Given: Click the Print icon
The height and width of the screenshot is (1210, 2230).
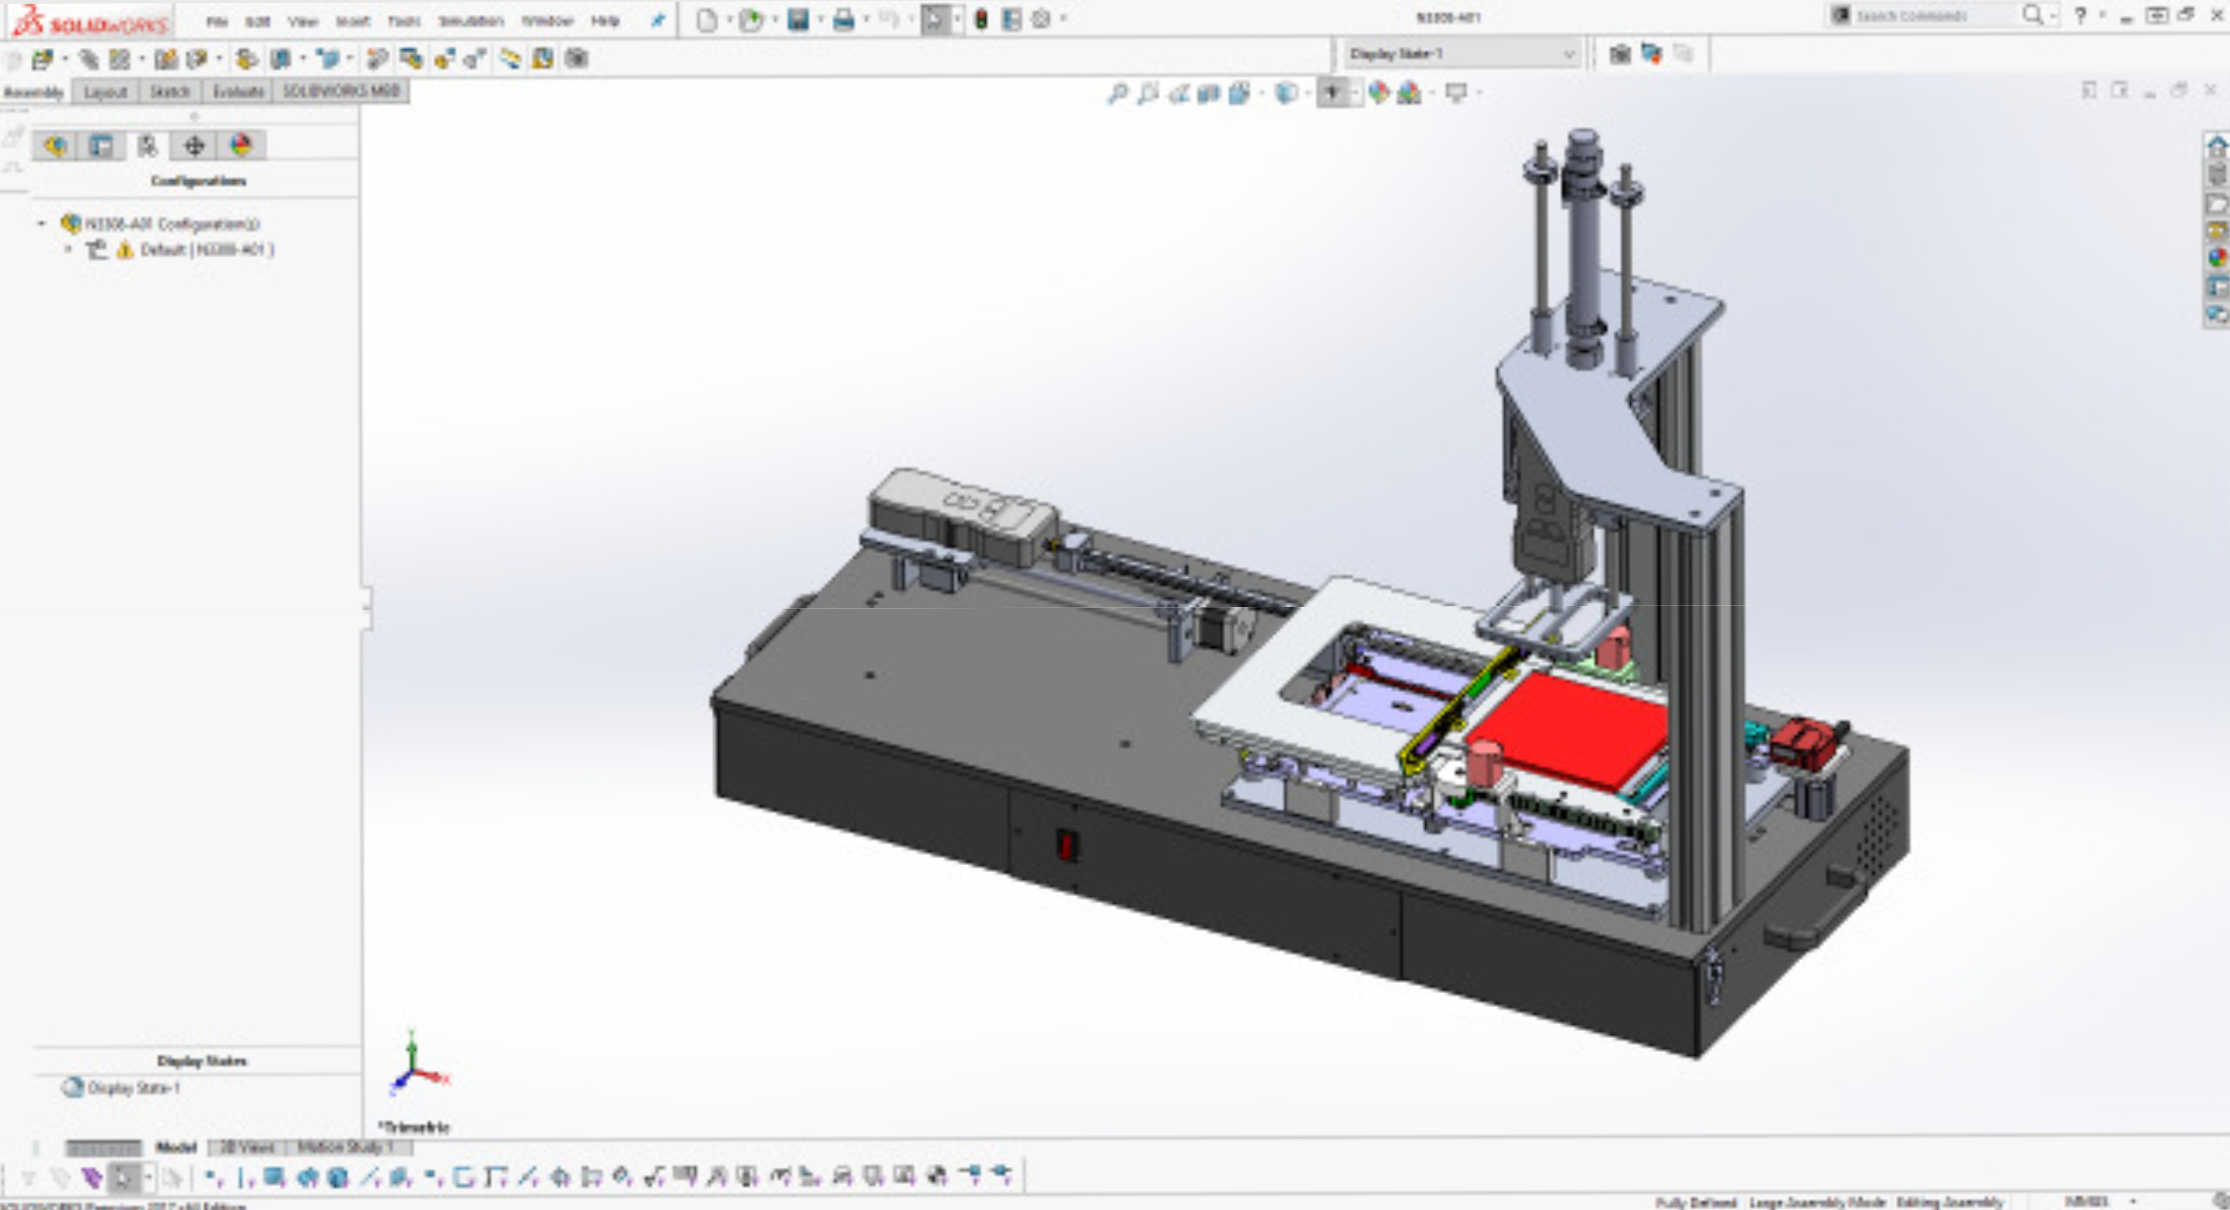Looking at the screenshot, I should 843,20.
